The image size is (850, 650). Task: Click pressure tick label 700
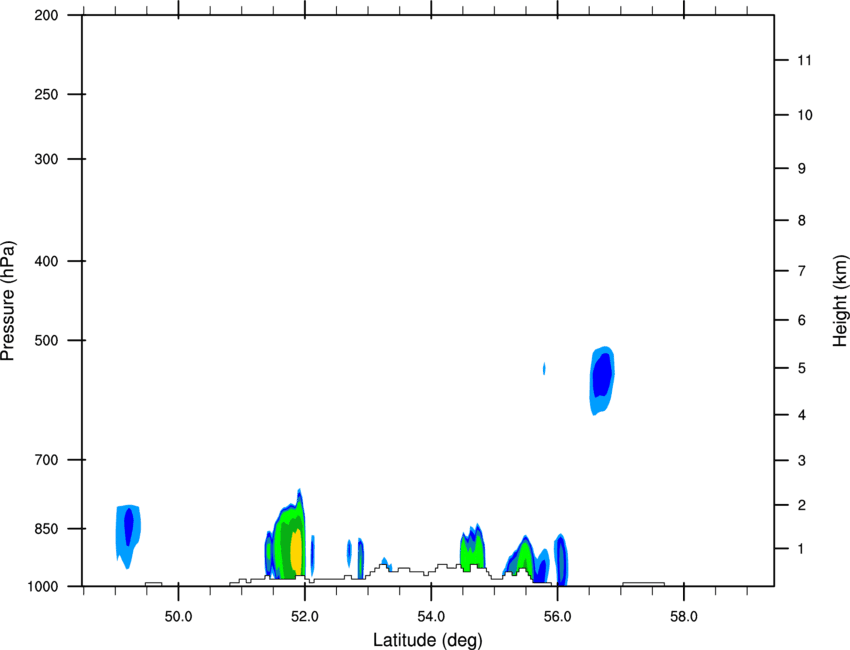point(46,460)
